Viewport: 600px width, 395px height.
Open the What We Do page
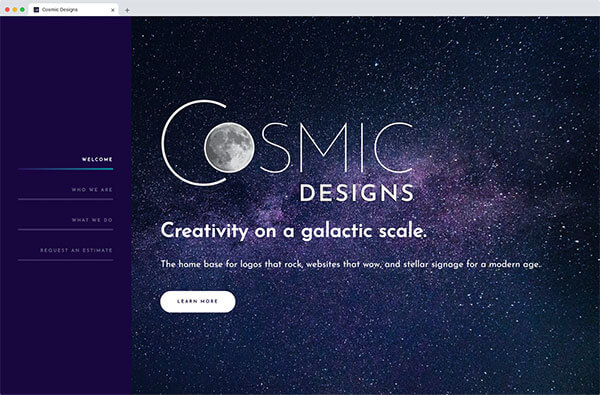pos(92,220)
